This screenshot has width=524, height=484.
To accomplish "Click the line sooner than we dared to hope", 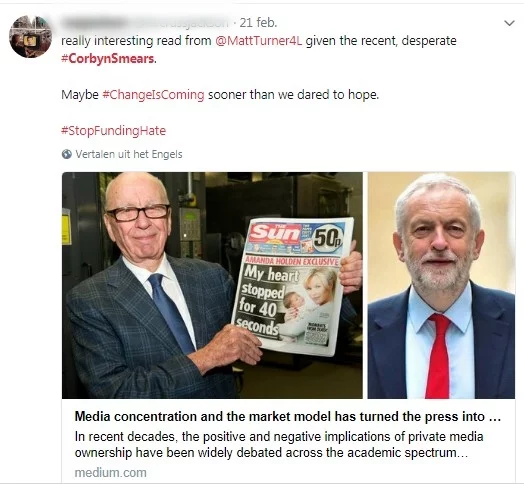I will pos(293,95).
